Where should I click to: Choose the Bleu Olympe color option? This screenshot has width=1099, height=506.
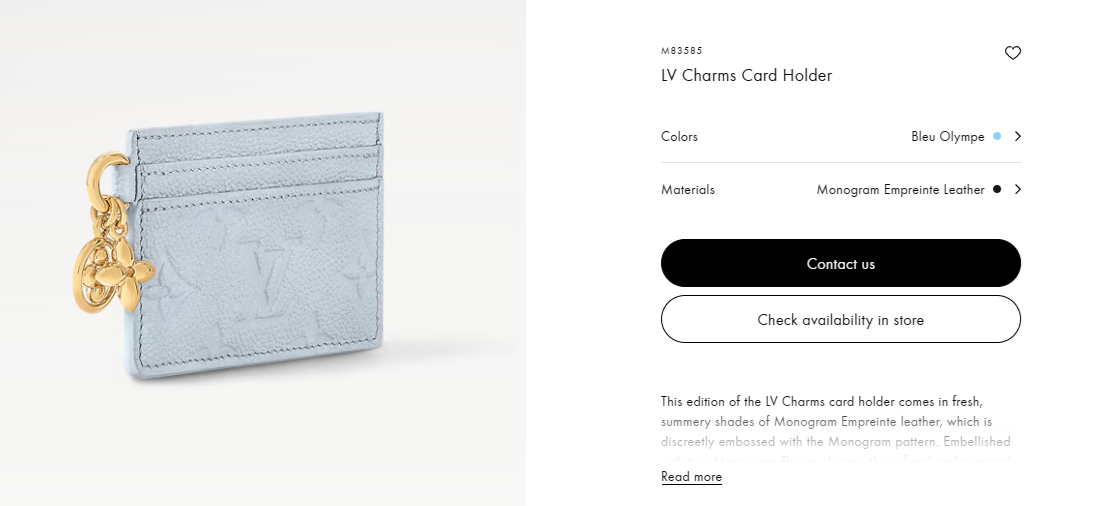point(948,136)
